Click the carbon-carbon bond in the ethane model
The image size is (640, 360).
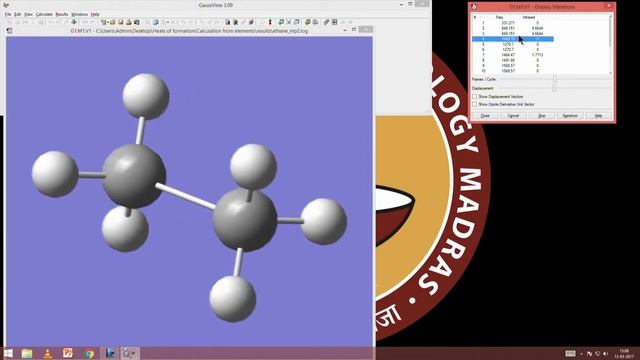186,196
